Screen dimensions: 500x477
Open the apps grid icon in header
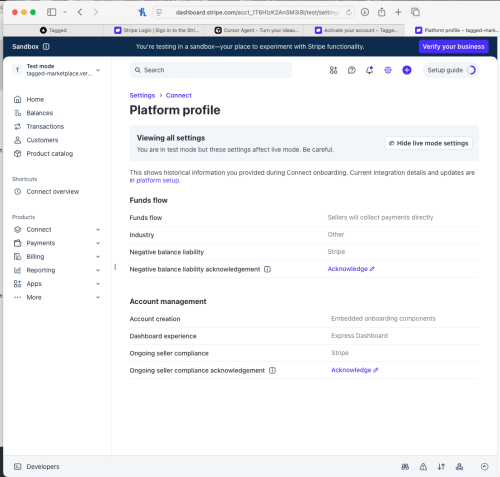(333, 70)
